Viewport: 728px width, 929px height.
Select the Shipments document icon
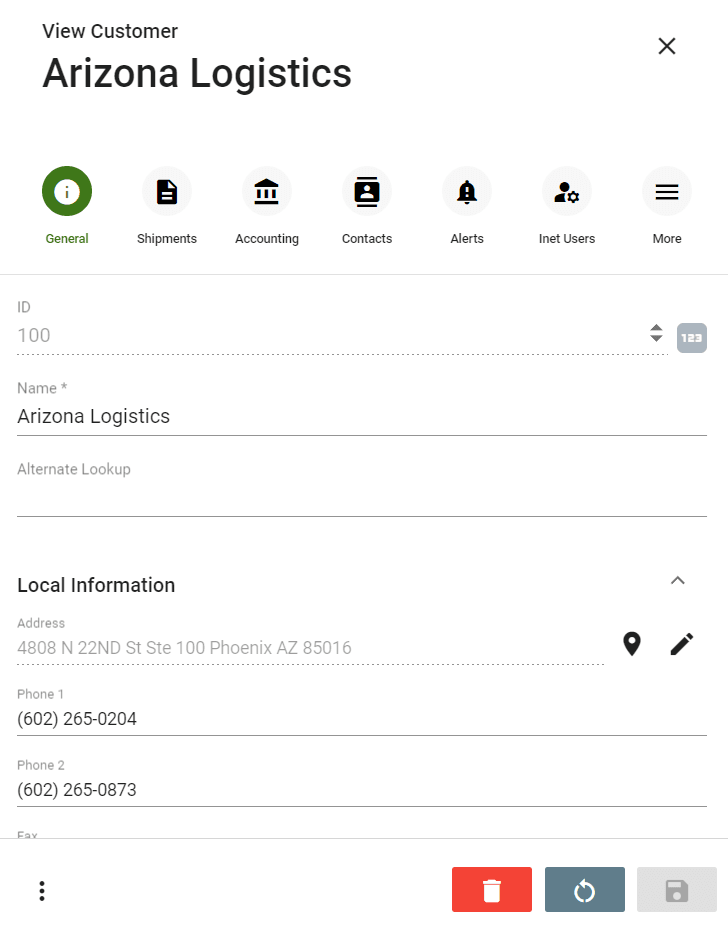point(167,190)
